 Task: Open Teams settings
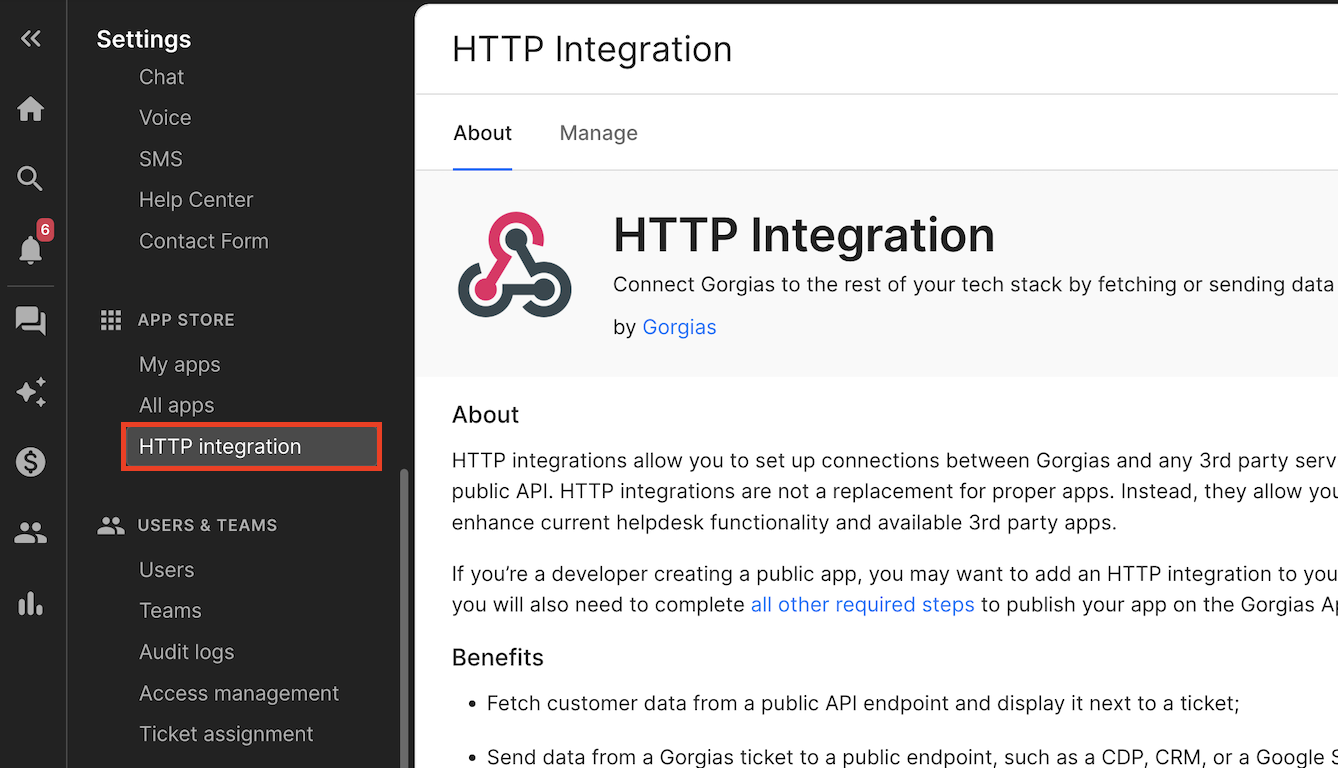point(170,611)
